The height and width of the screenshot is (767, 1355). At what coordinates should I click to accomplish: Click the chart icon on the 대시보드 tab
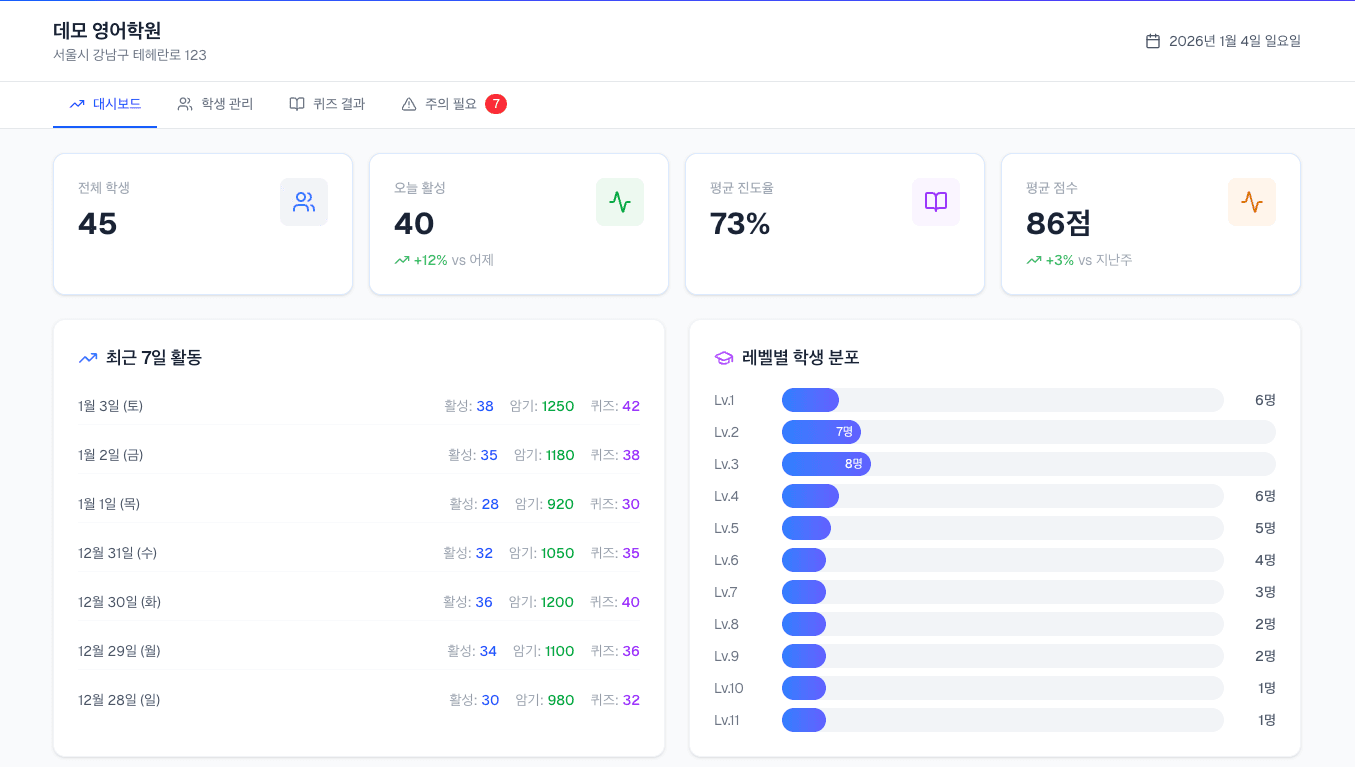[x=76, y=104]
